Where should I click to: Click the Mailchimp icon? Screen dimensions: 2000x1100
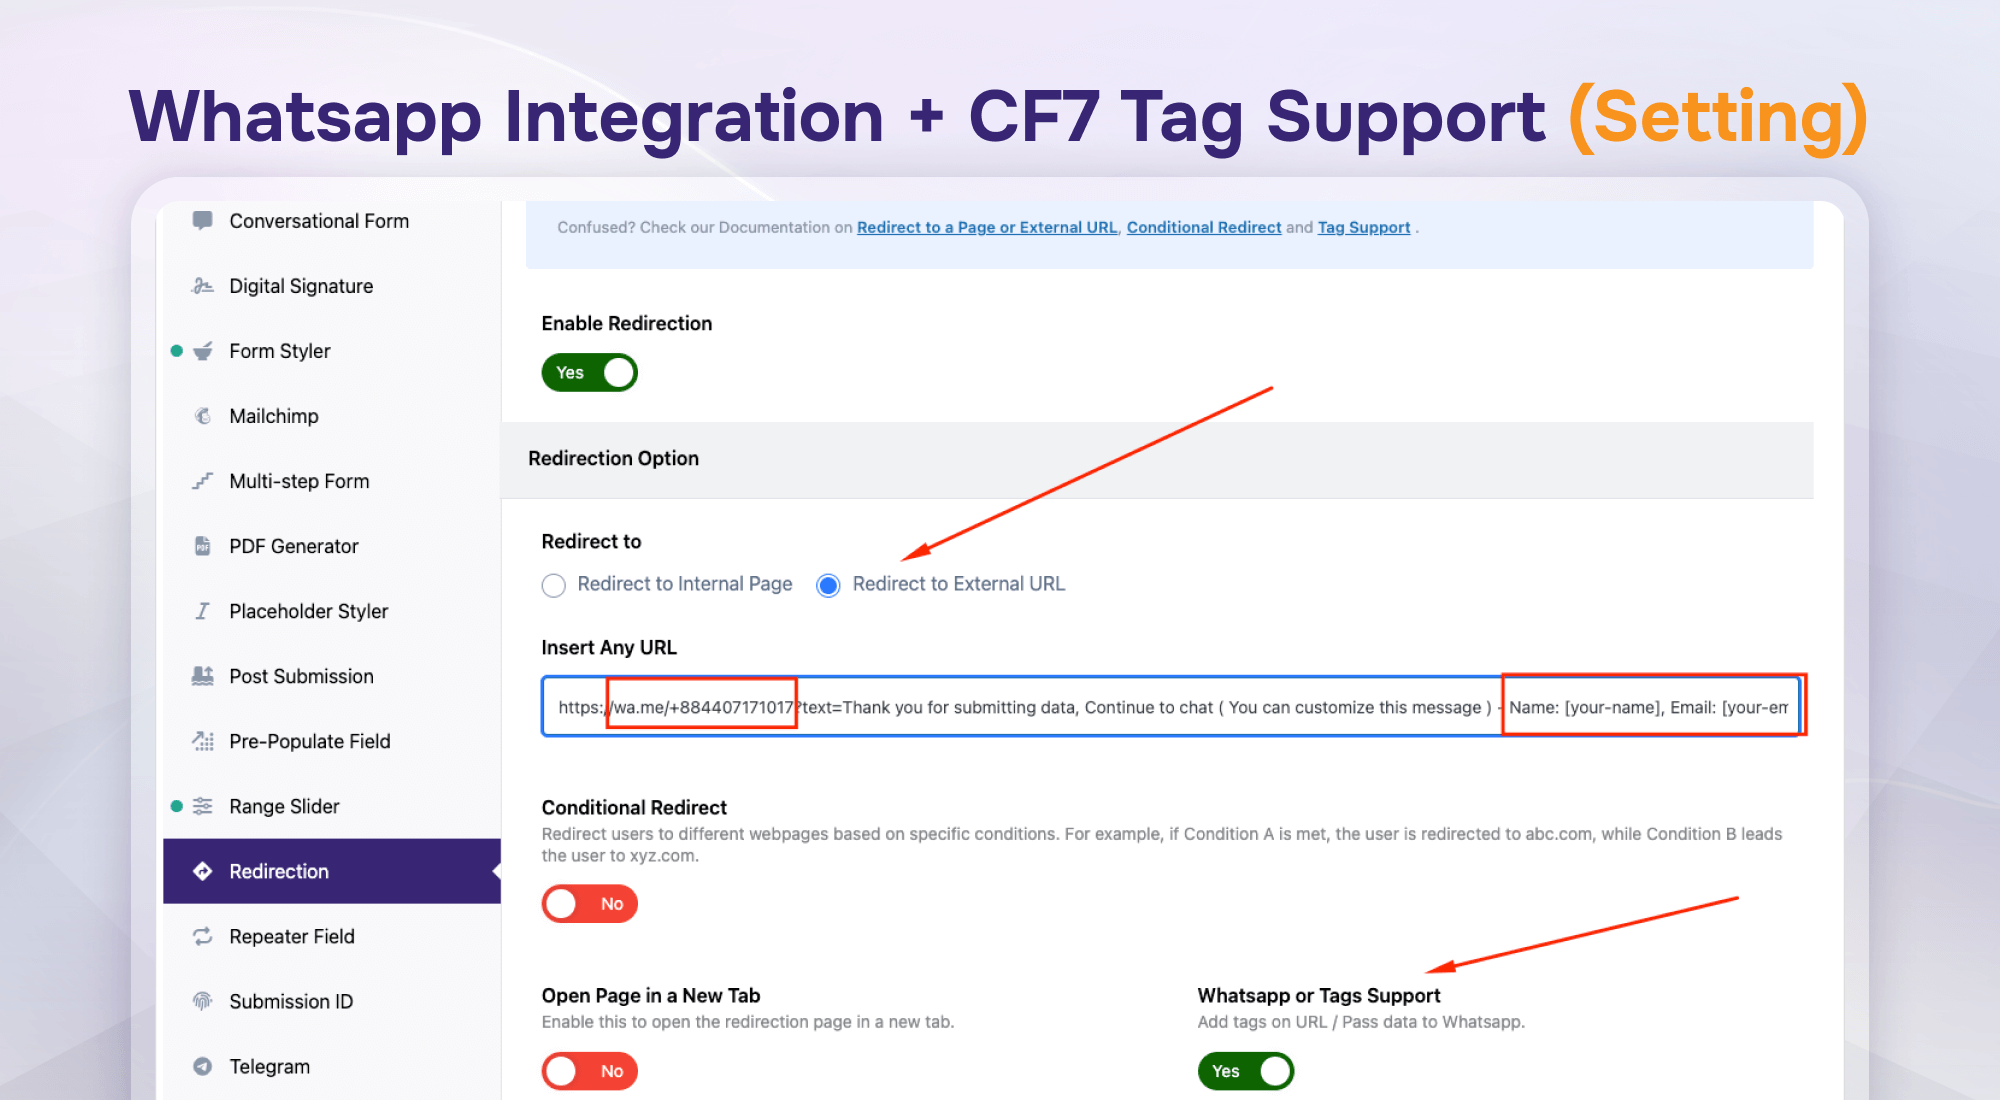tap(202, 416)
